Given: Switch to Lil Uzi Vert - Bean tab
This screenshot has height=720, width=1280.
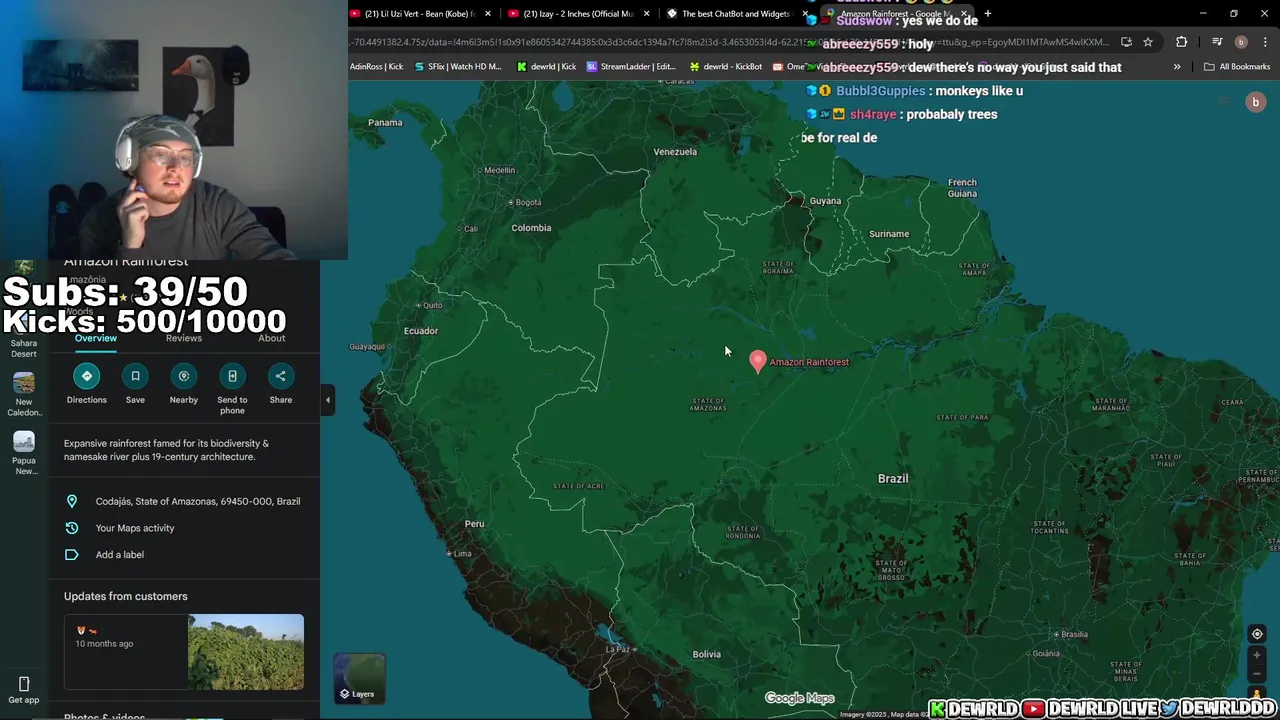Looking at the screenshot, I should 420,14.
